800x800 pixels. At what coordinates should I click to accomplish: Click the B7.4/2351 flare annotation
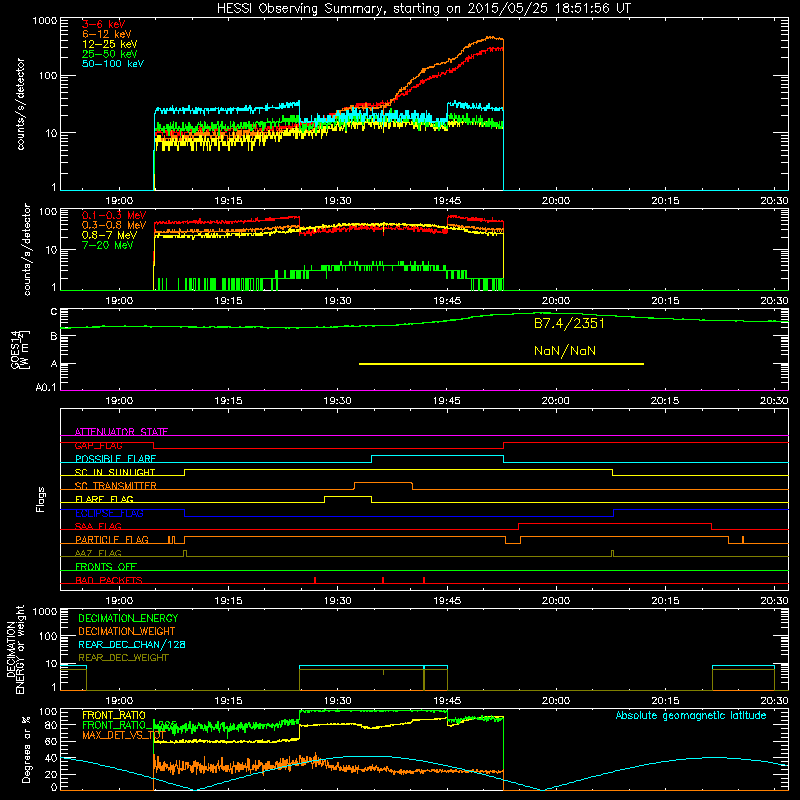pyautogui.click(x=569, y=323)
